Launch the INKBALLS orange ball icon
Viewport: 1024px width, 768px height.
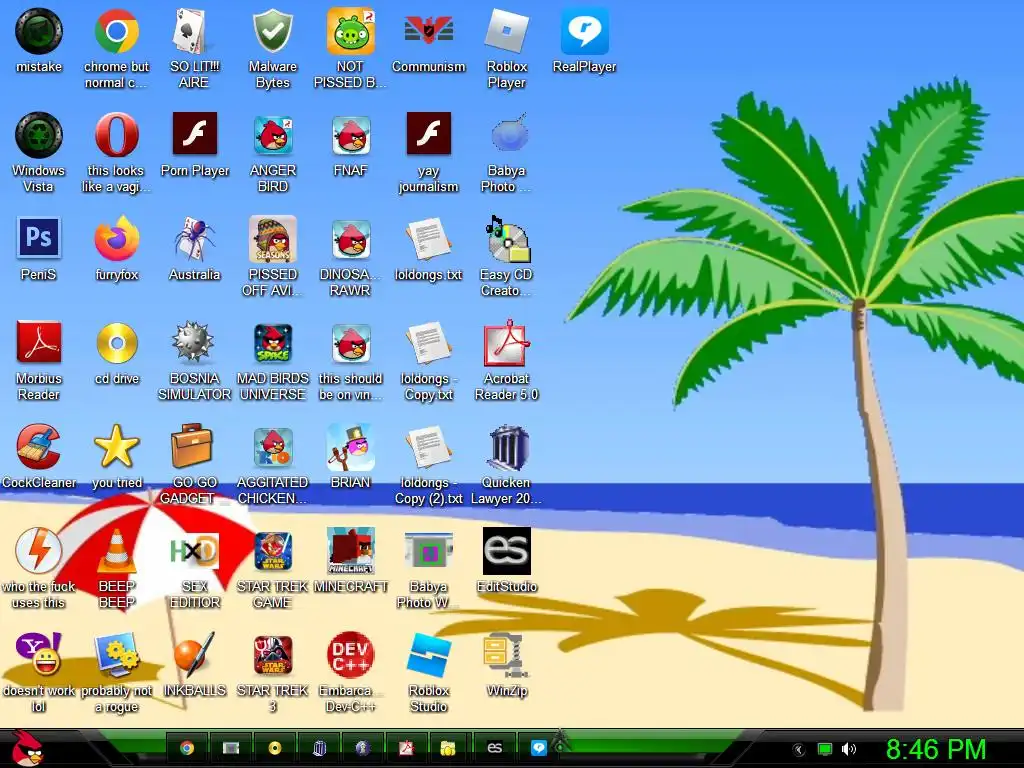194,654
